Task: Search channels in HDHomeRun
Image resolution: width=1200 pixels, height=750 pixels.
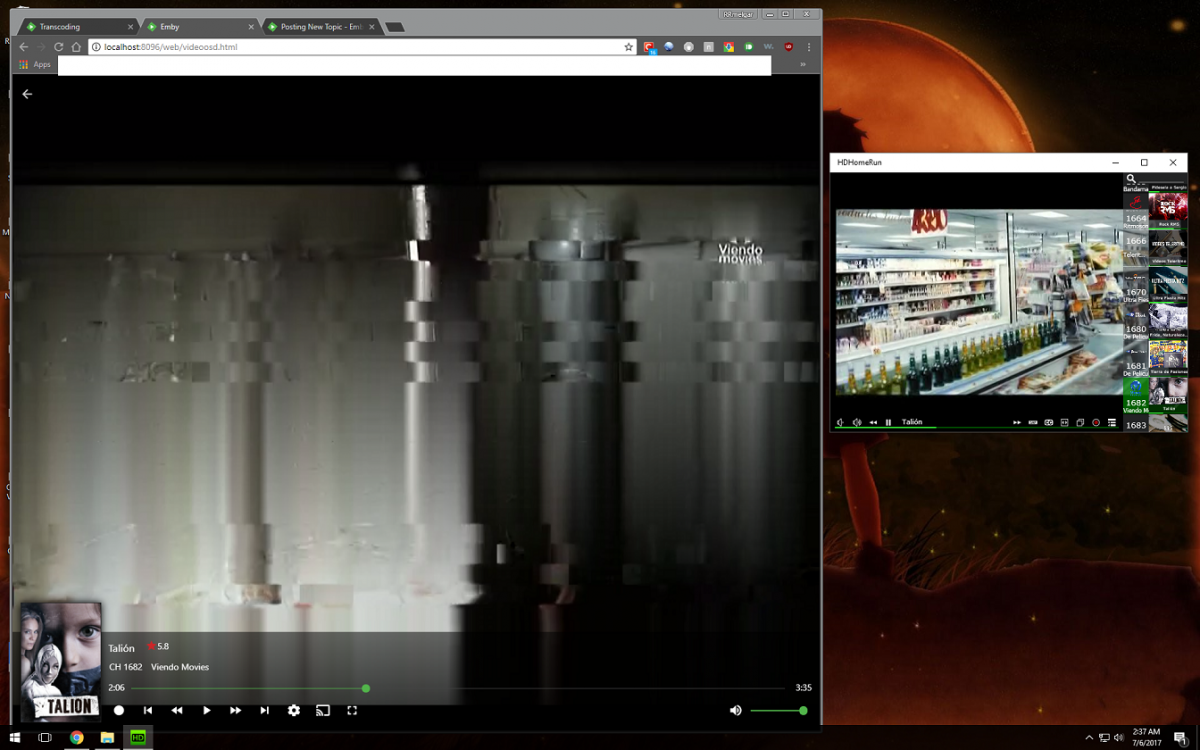Action: pyautogui.click(x=1131, y=179)
